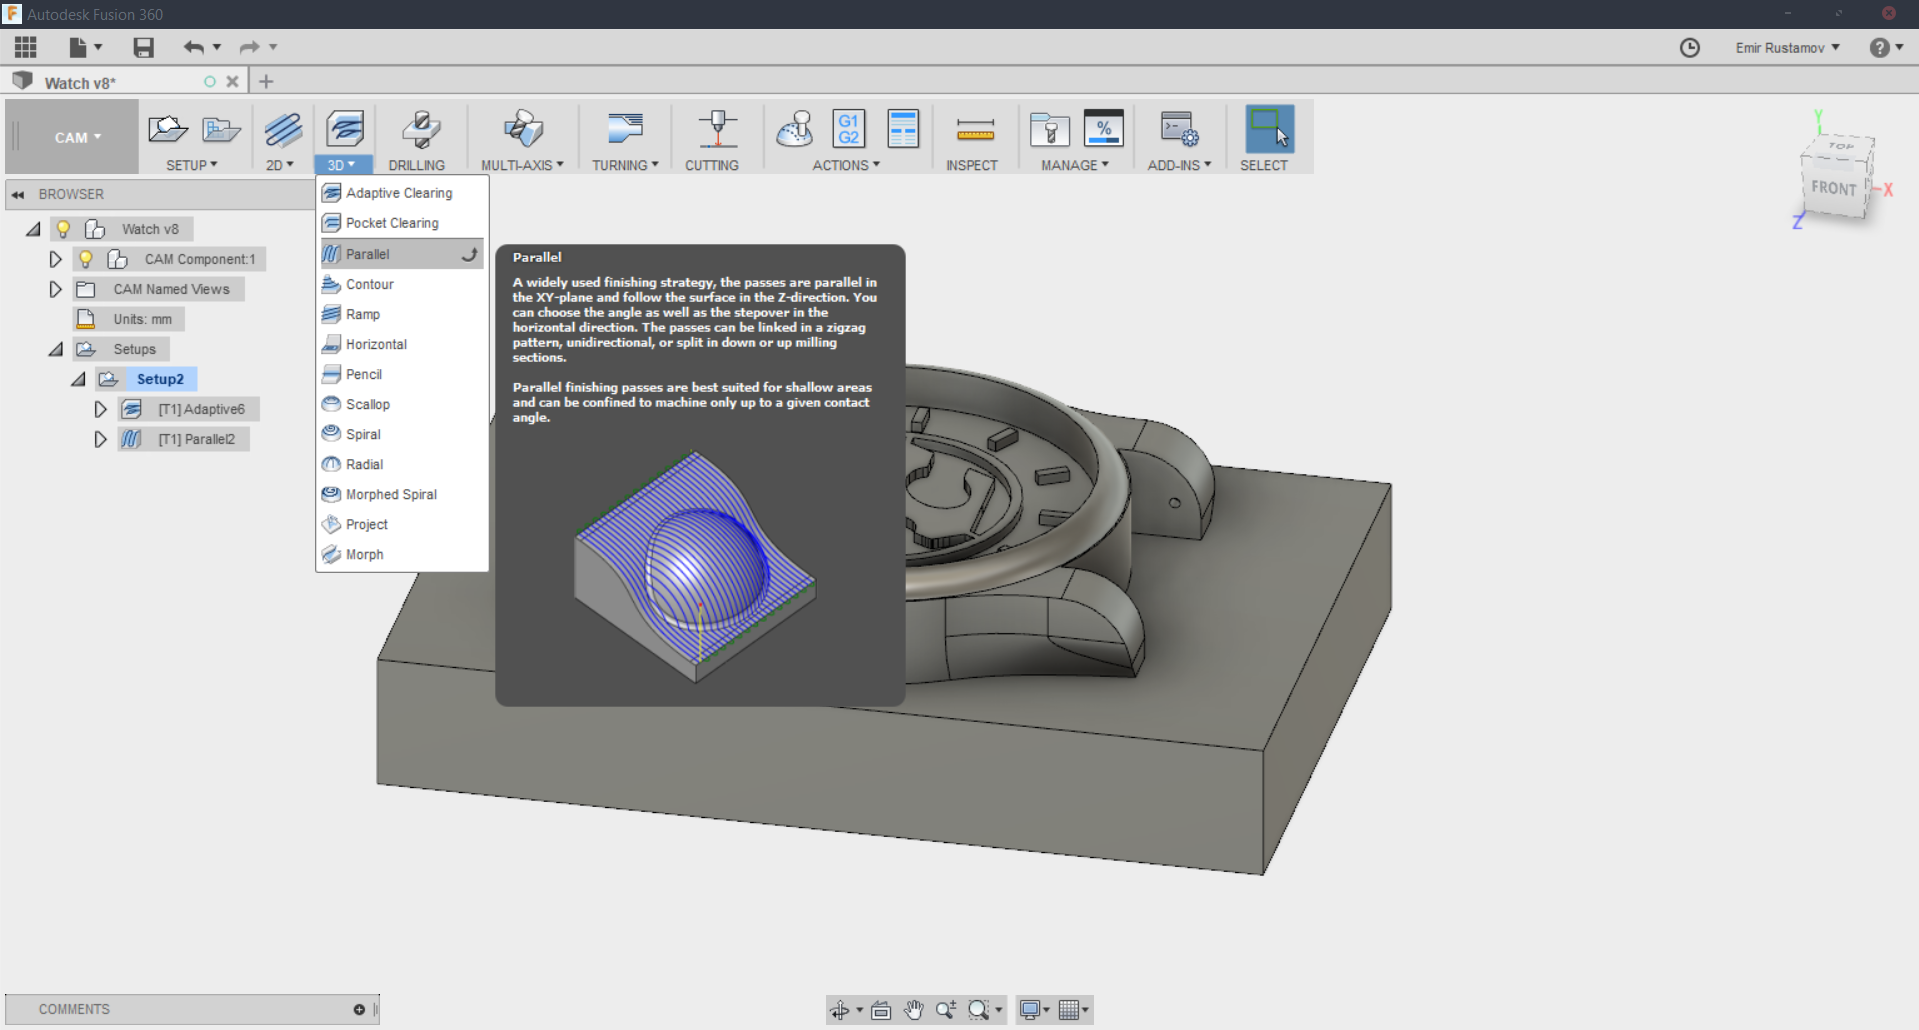Open the SETUP dropdown menu

pos(192,165)
